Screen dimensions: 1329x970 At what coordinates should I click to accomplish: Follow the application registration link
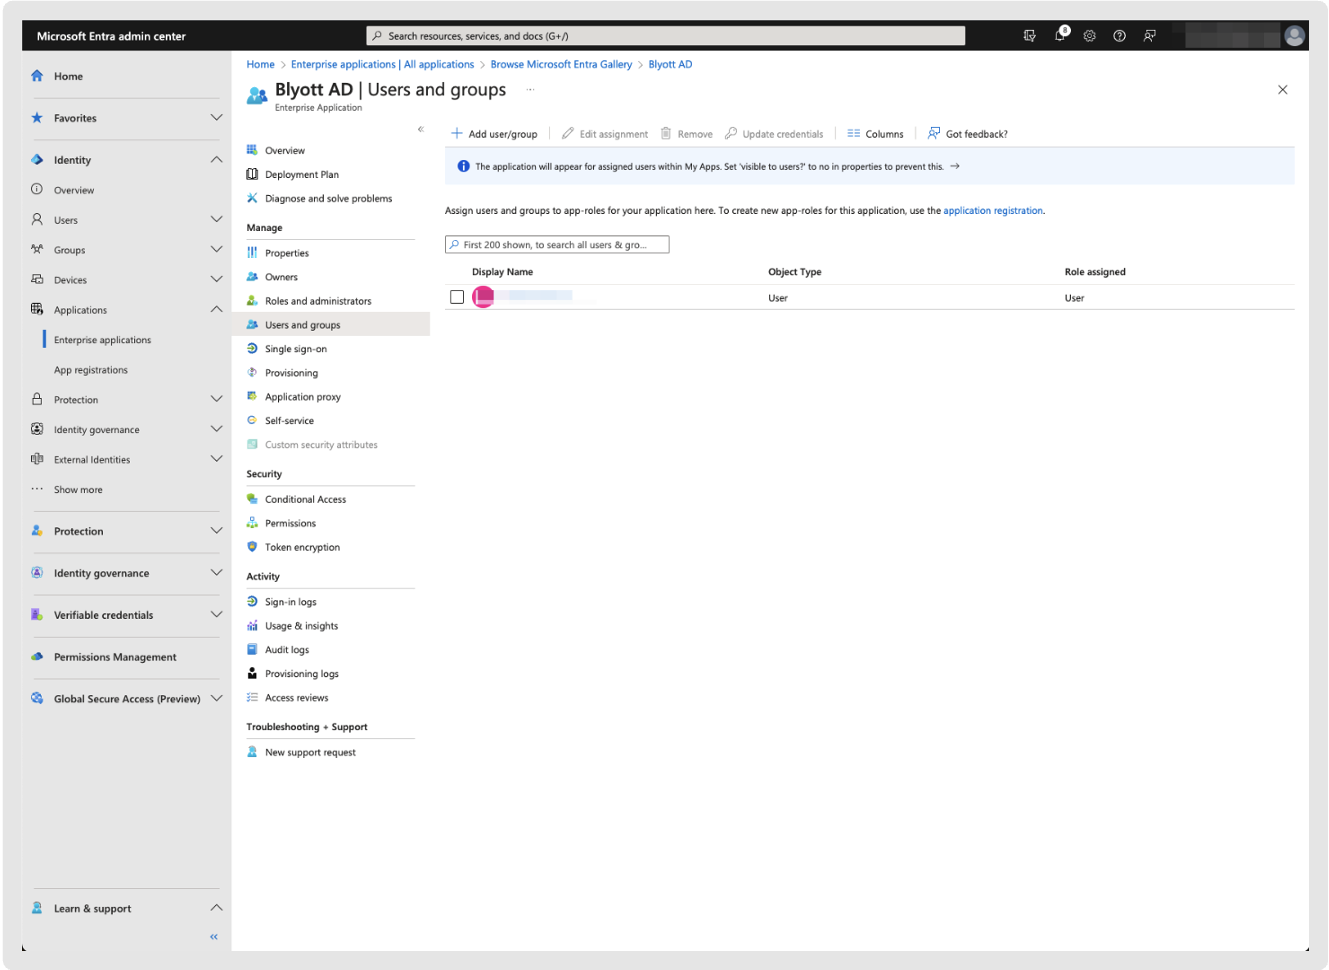coord(992,211)
